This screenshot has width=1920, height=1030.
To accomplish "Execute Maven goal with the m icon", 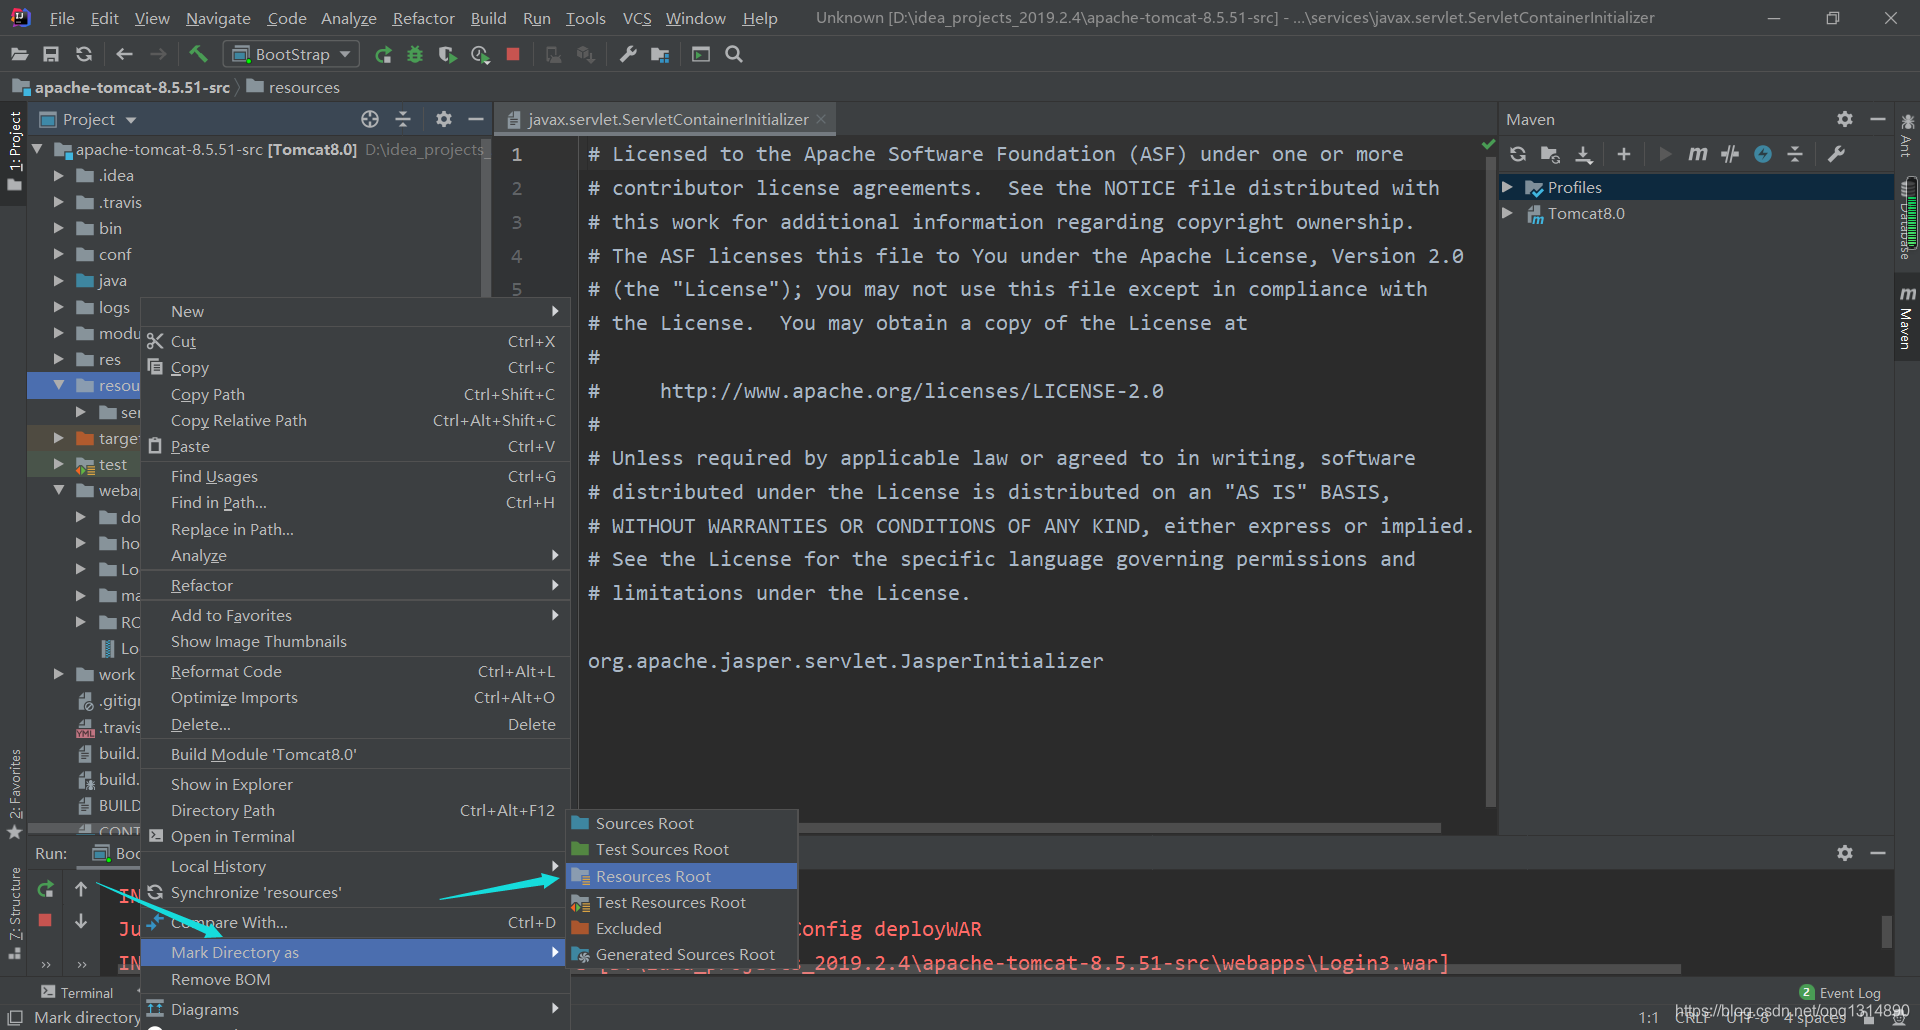I will point(1697,154).
